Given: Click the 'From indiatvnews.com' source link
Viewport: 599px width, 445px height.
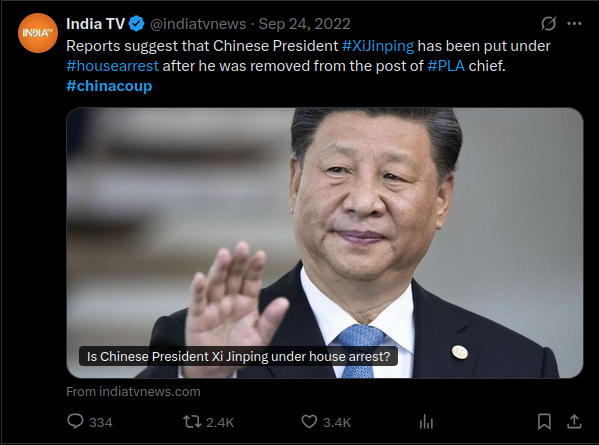Looking at the screenshot, I should pyautogui.click(x=133, y=392).
